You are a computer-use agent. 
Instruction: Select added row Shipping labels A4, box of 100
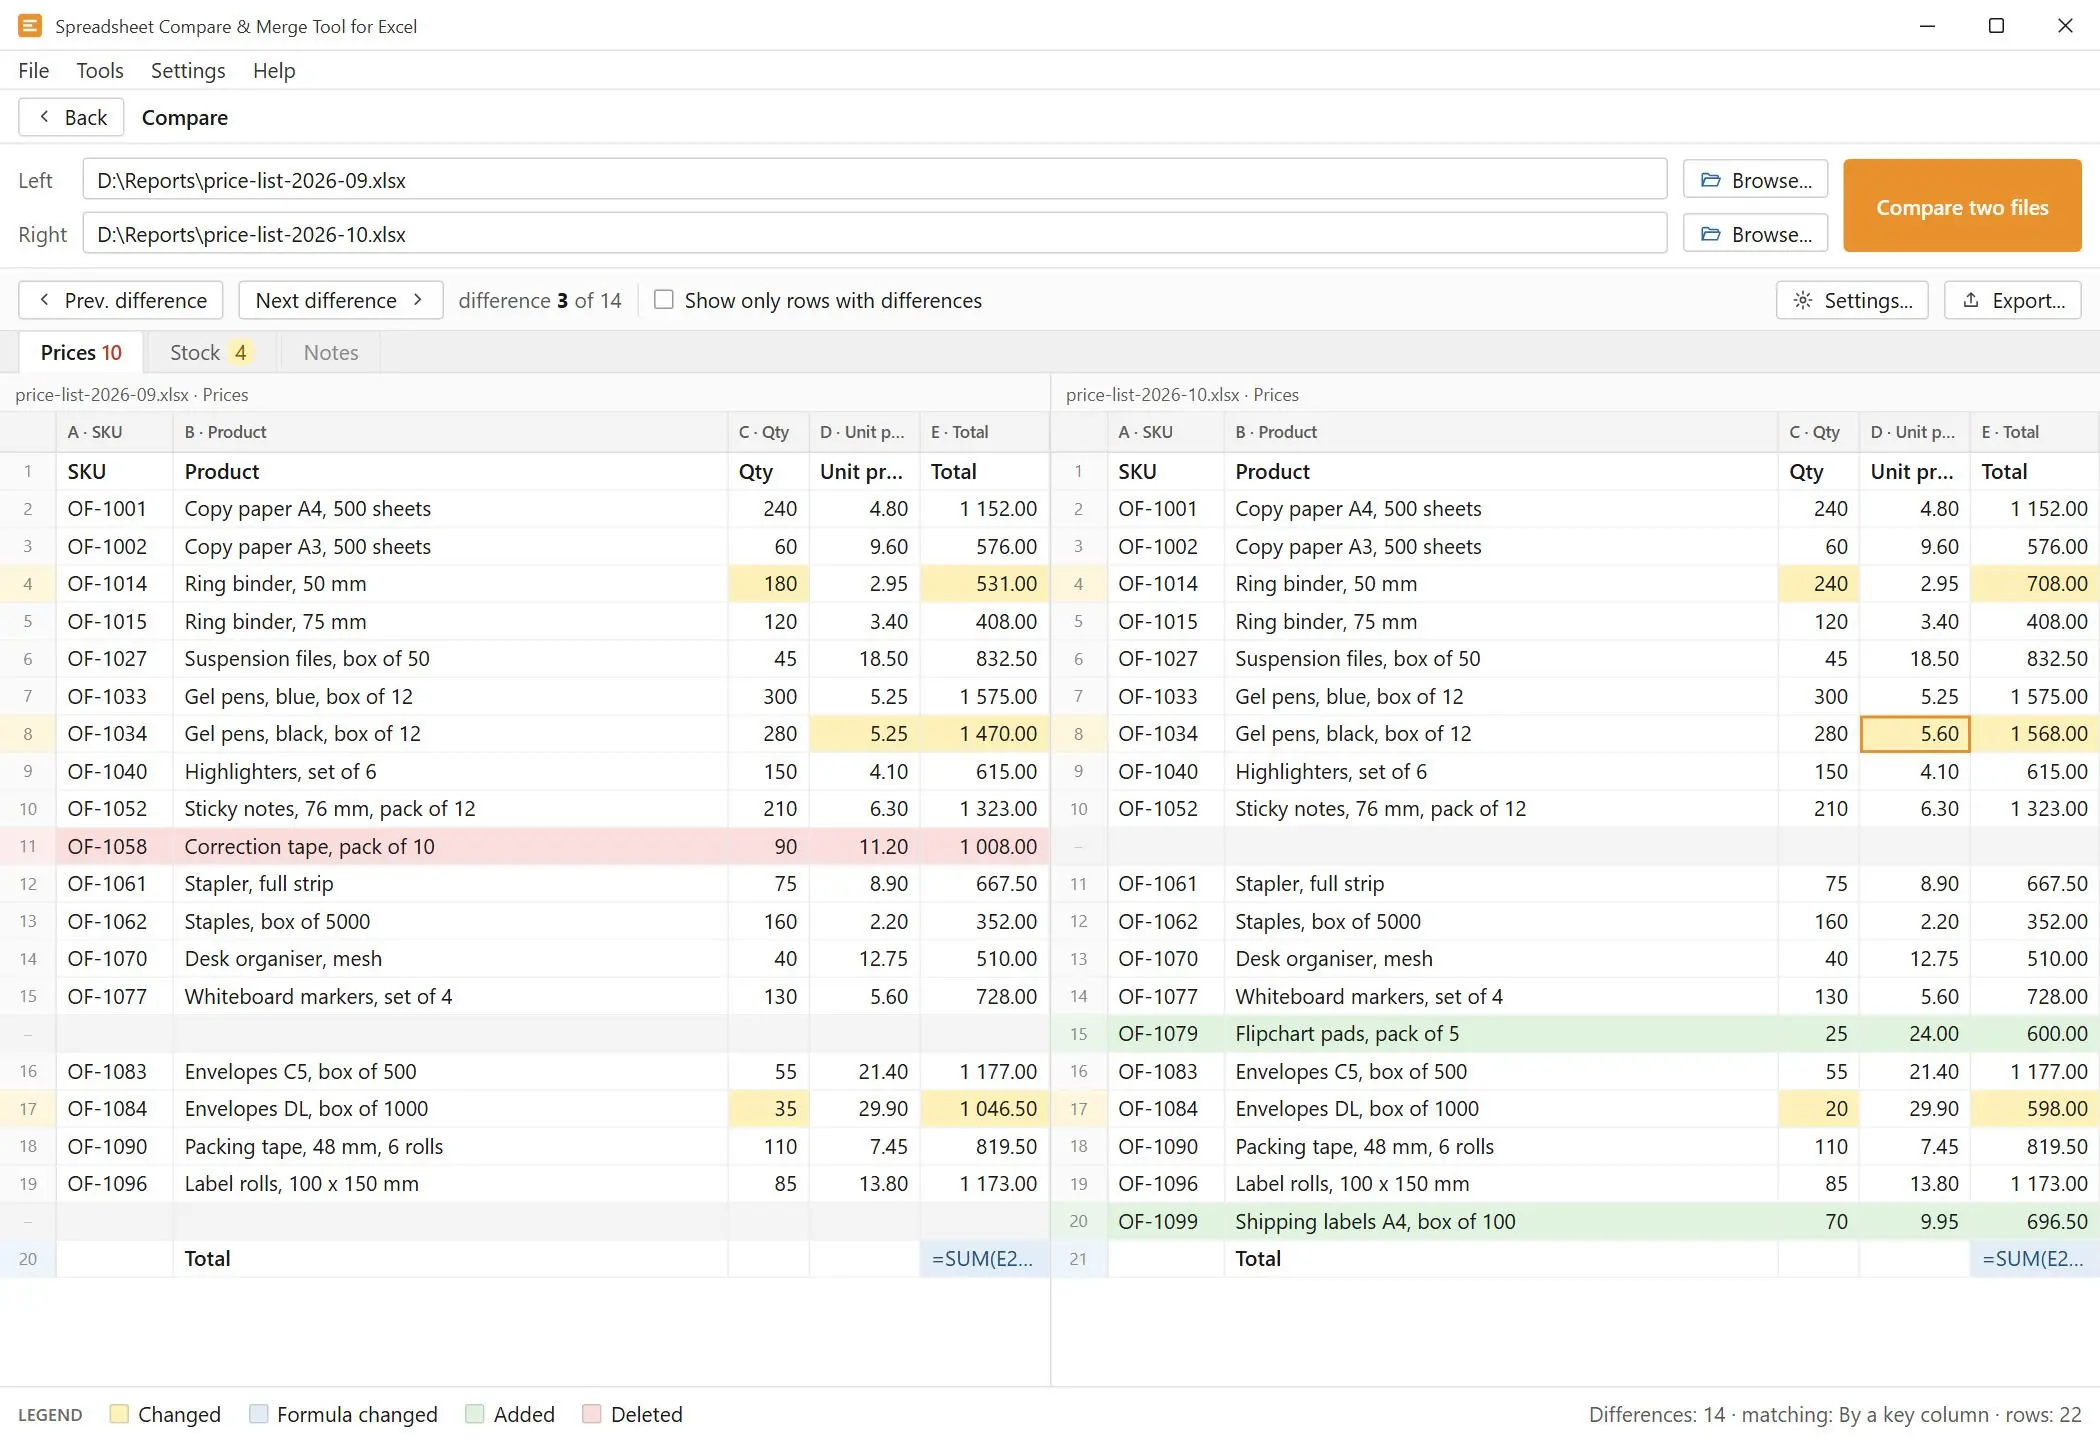(1575, 1221)
